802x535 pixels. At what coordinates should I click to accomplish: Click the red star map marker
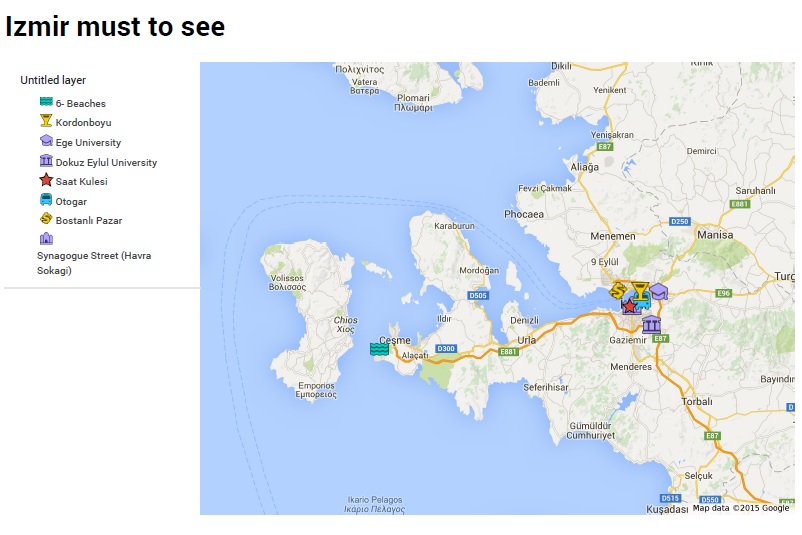[630, 306]
